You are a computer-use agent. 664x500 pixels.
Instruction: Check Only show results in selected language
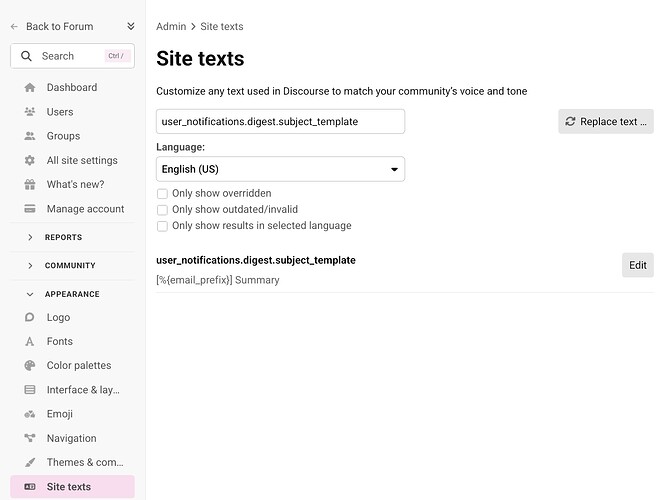(162, 226)
